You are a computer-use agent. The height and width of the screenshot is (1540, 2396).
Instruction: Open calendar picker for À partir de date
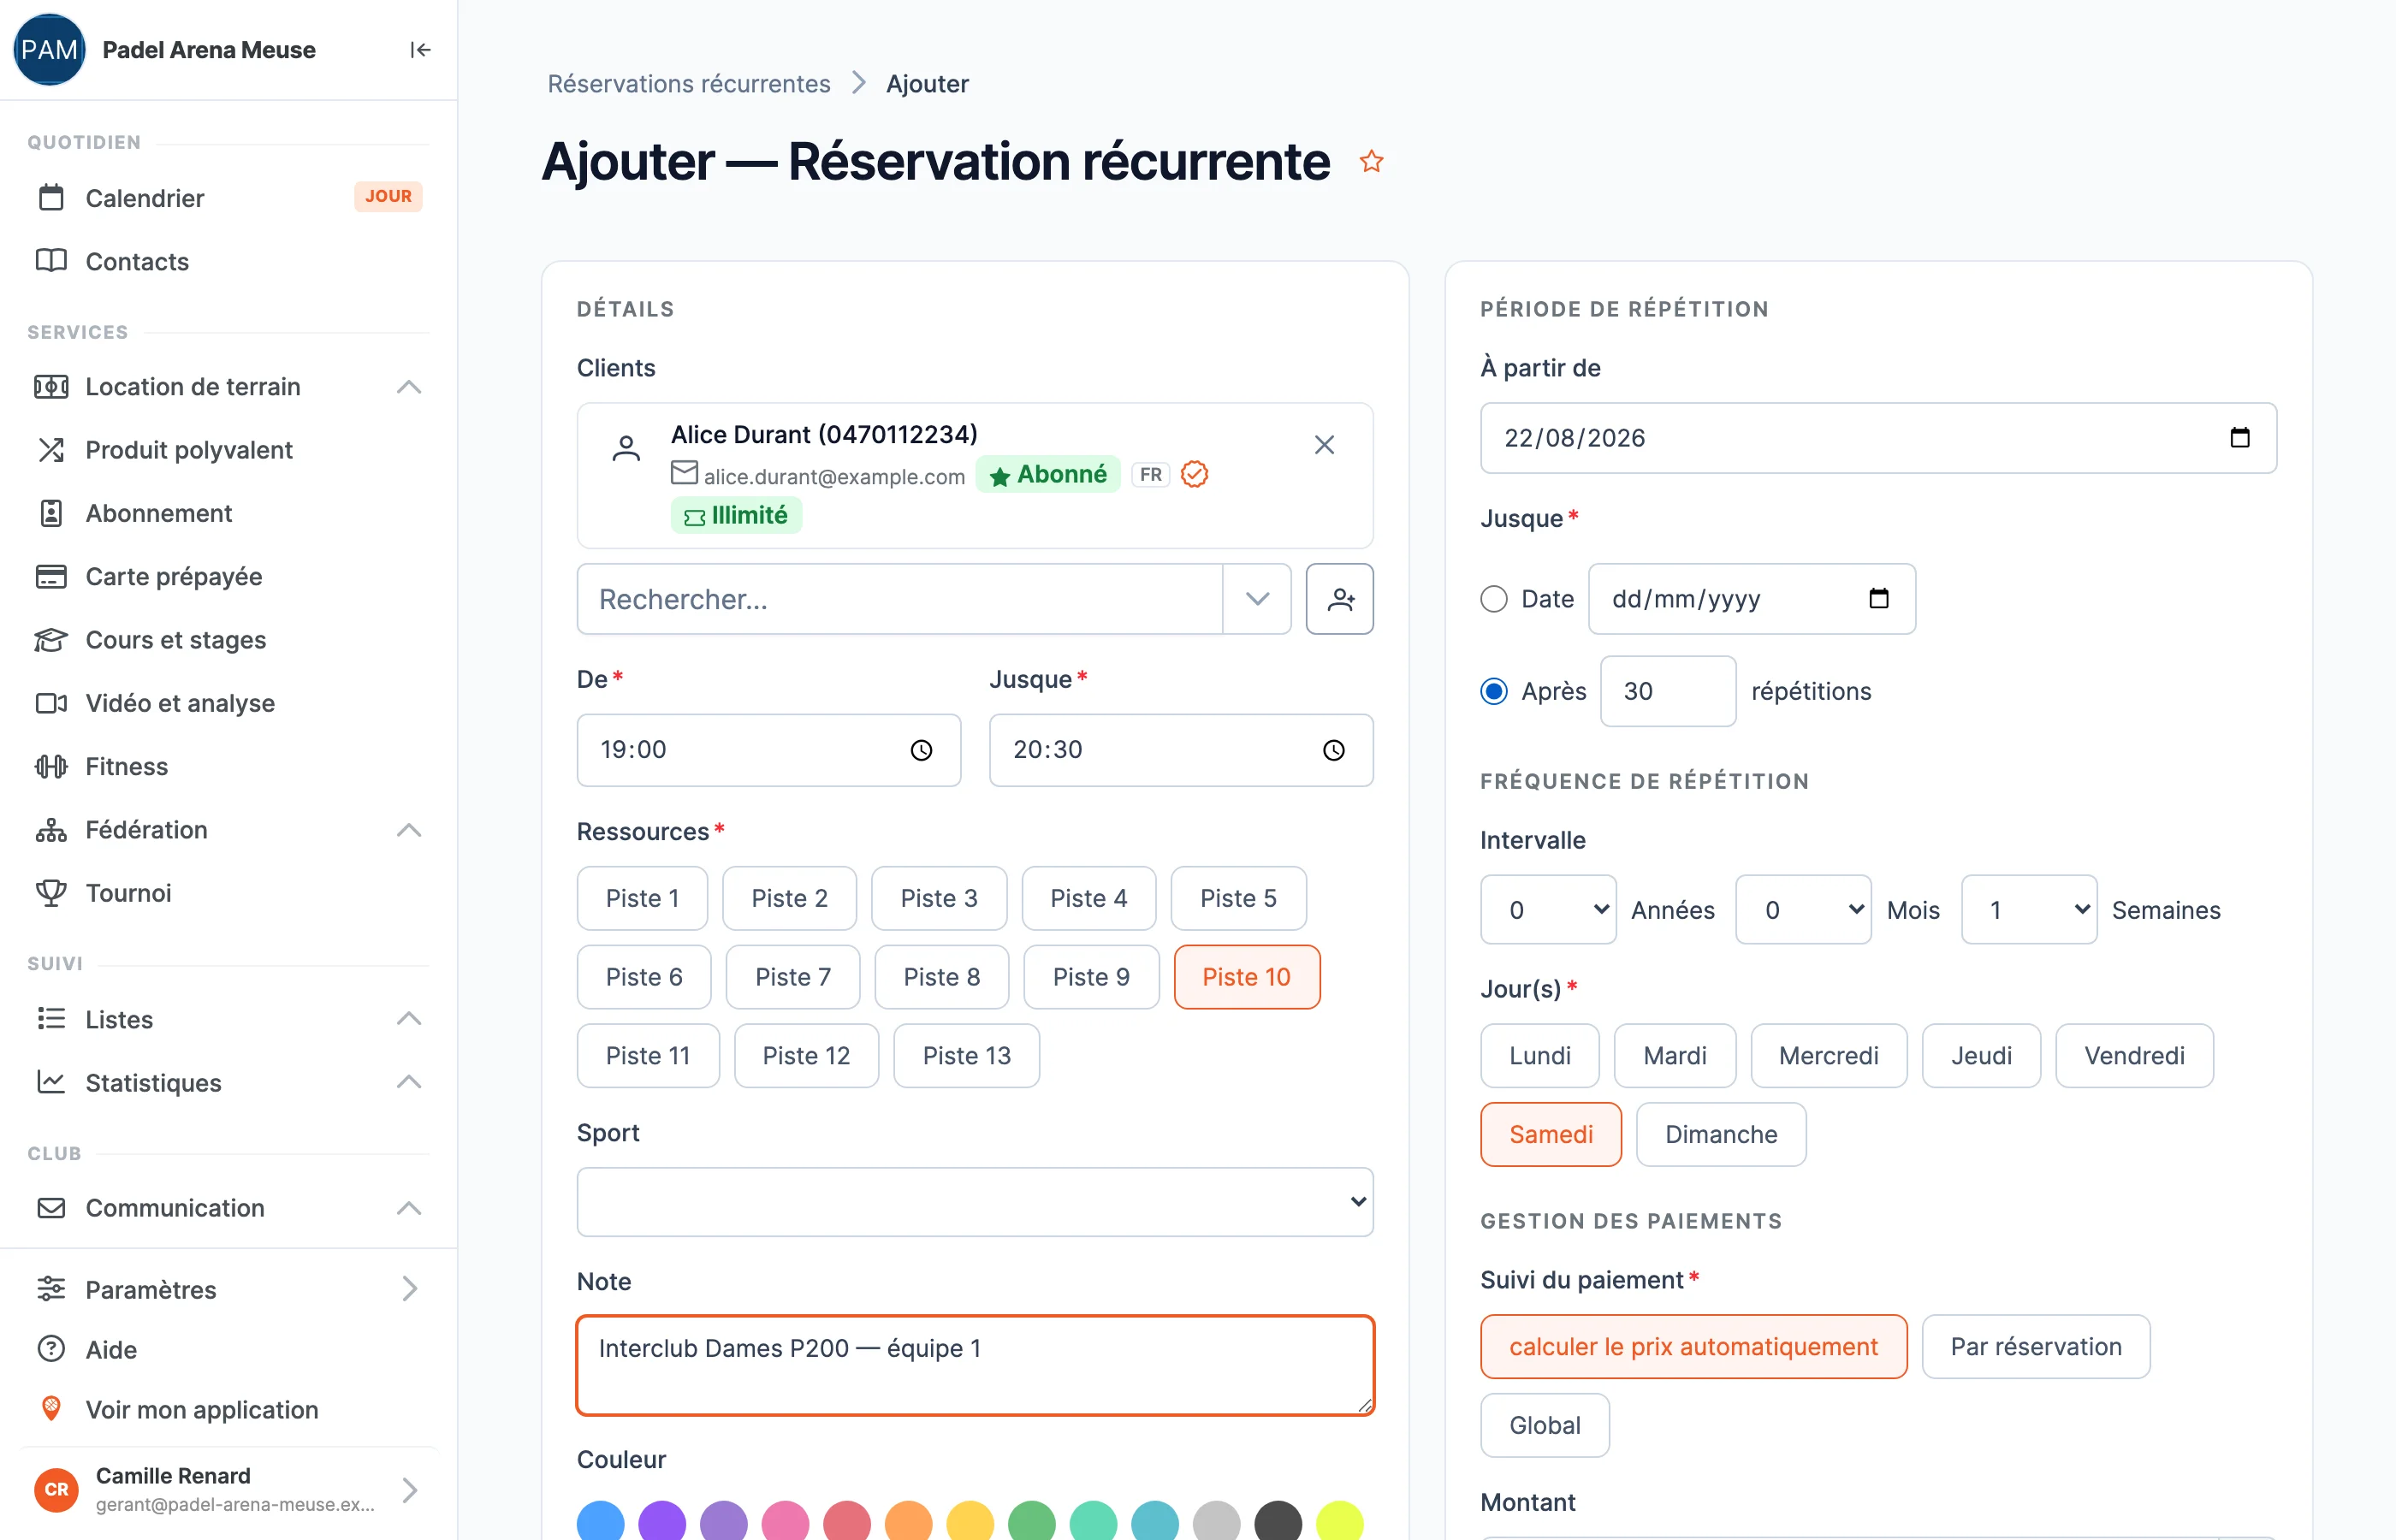pos(2239,438)
